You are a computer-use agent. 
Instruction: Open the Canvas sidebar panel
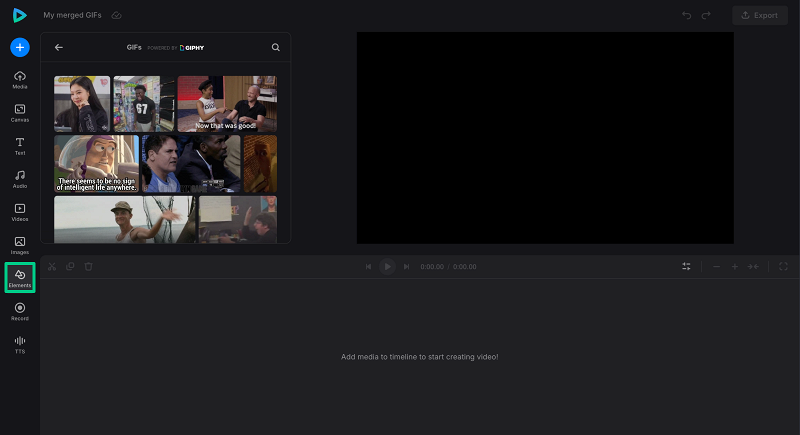(20, 113)
